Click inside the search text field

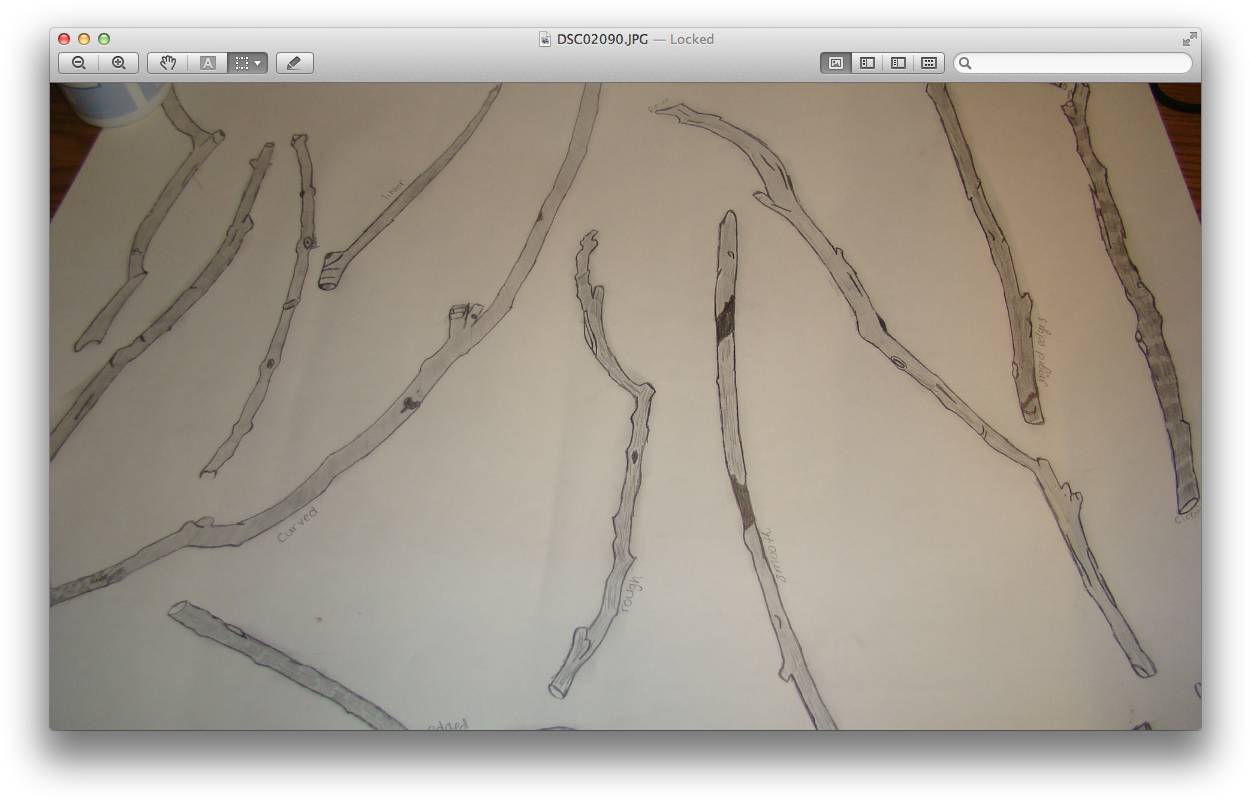point(1080,63)
